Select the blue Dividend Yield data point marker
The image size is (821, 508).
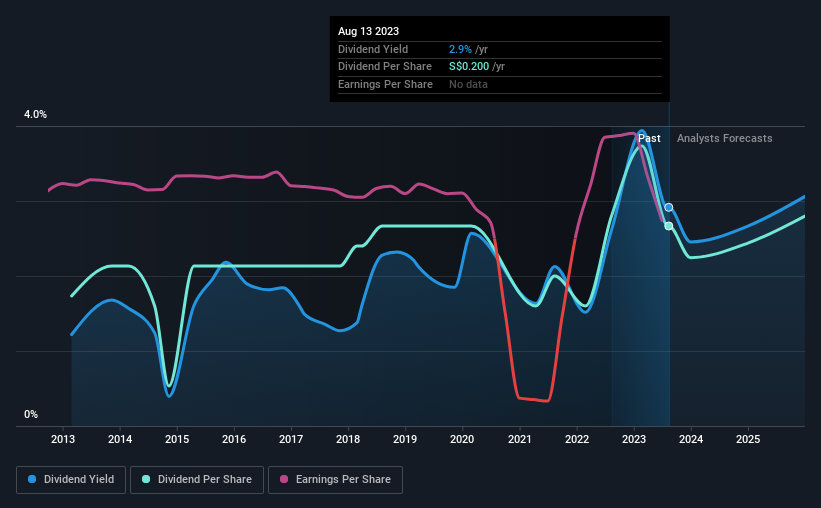coord(669,207)
